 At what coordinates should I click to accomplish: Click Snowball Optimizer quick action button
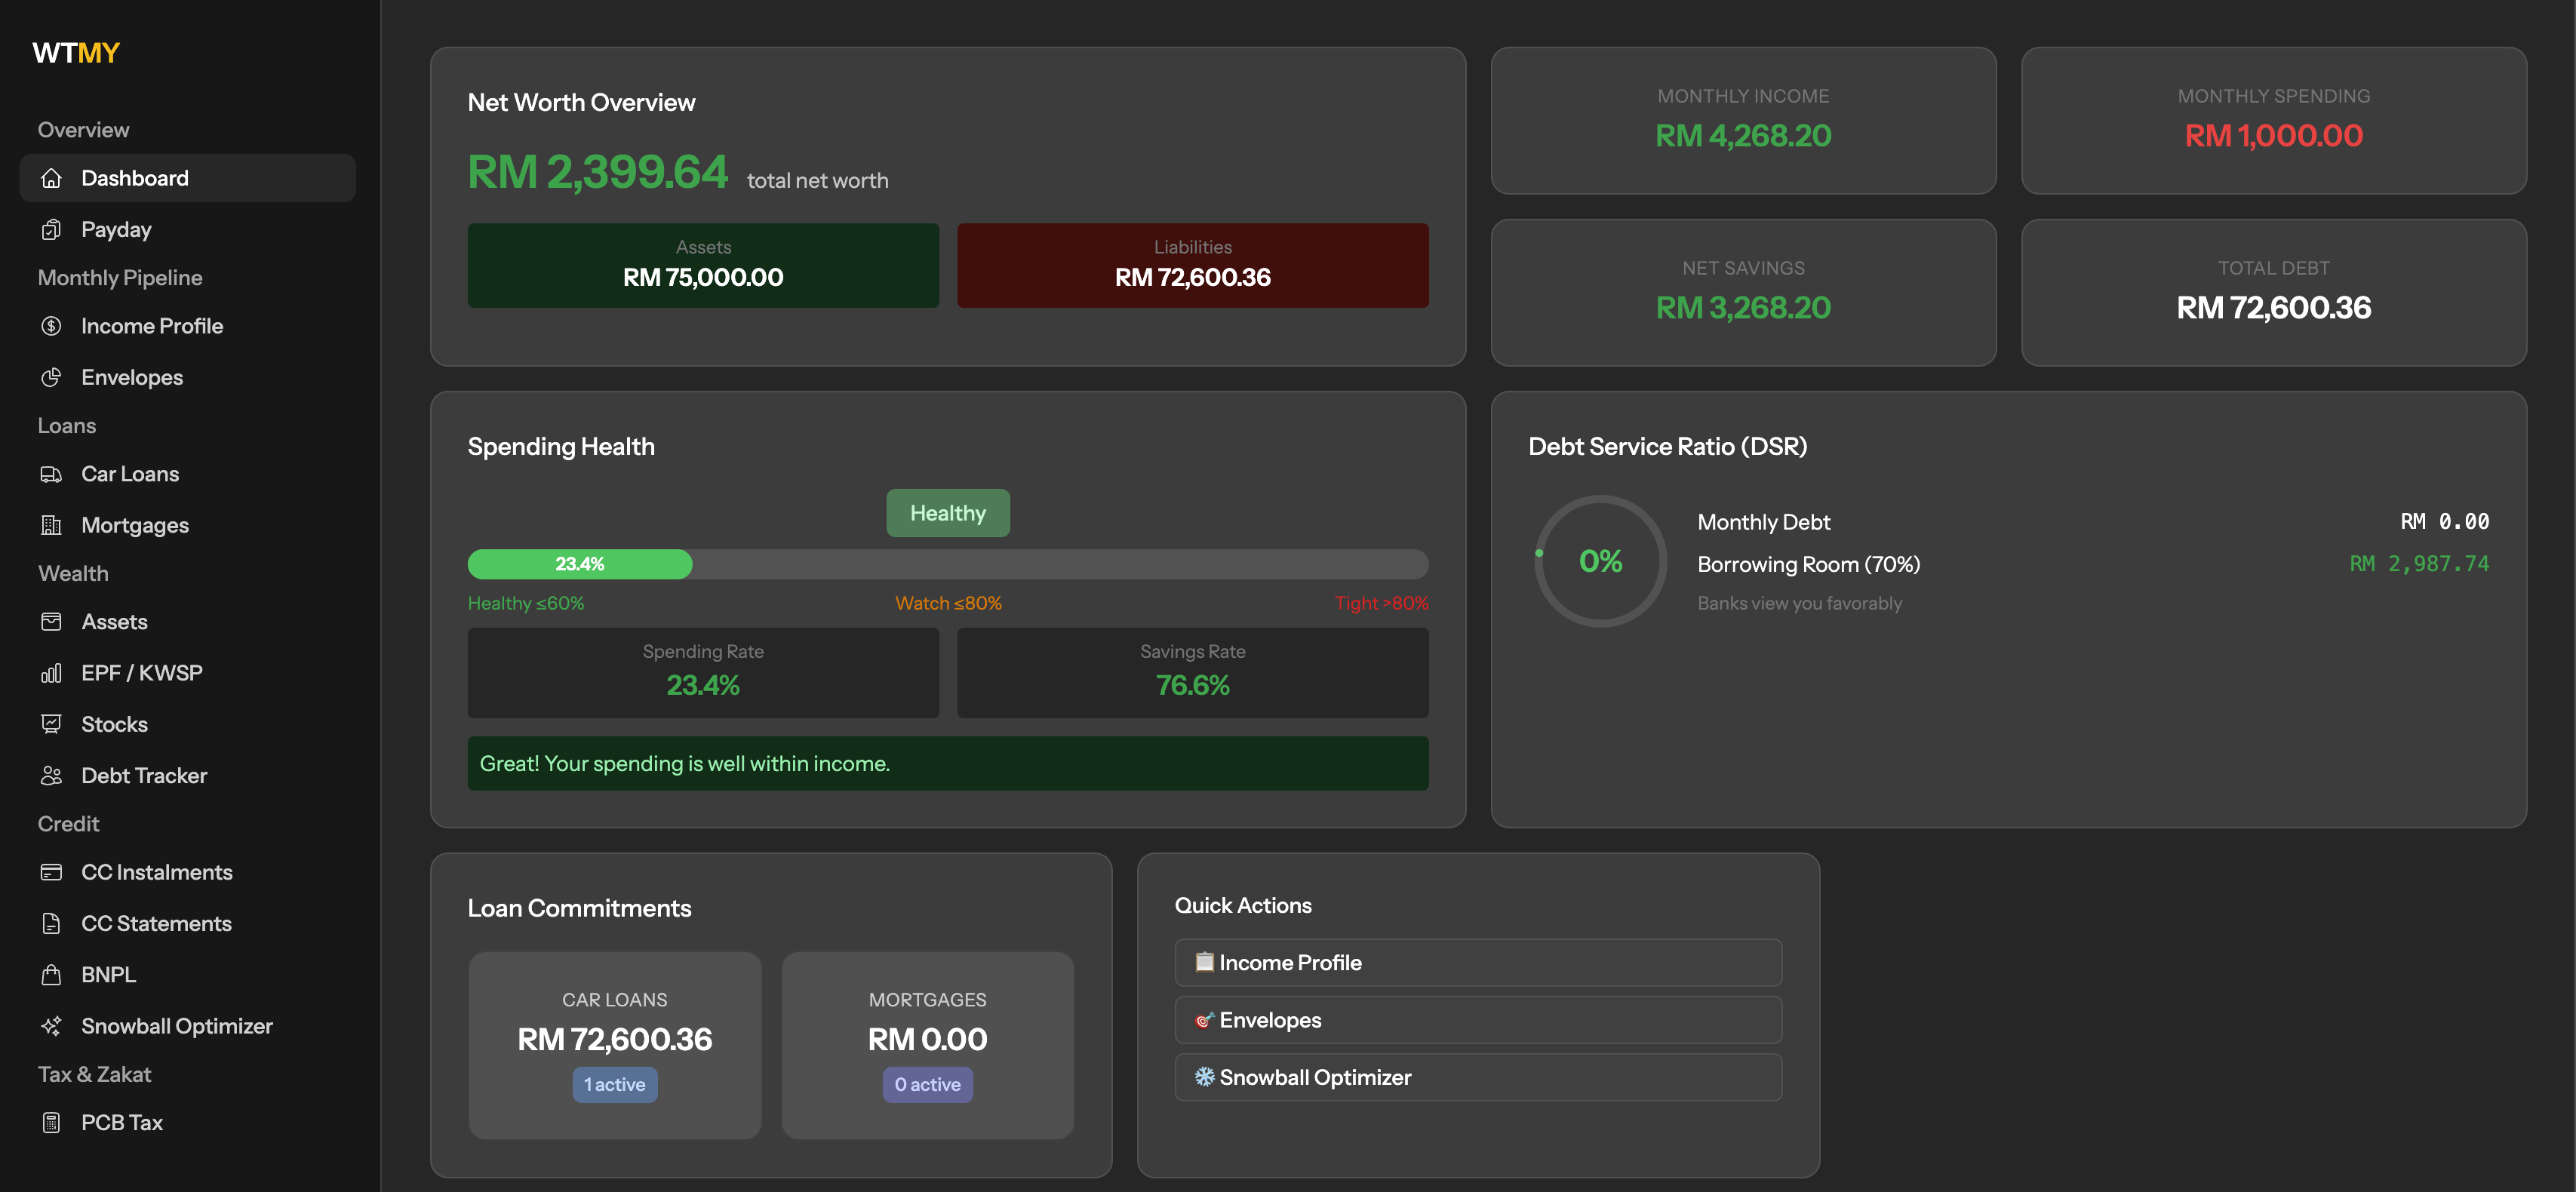pyautogui.click(x=1478, y=1077)
